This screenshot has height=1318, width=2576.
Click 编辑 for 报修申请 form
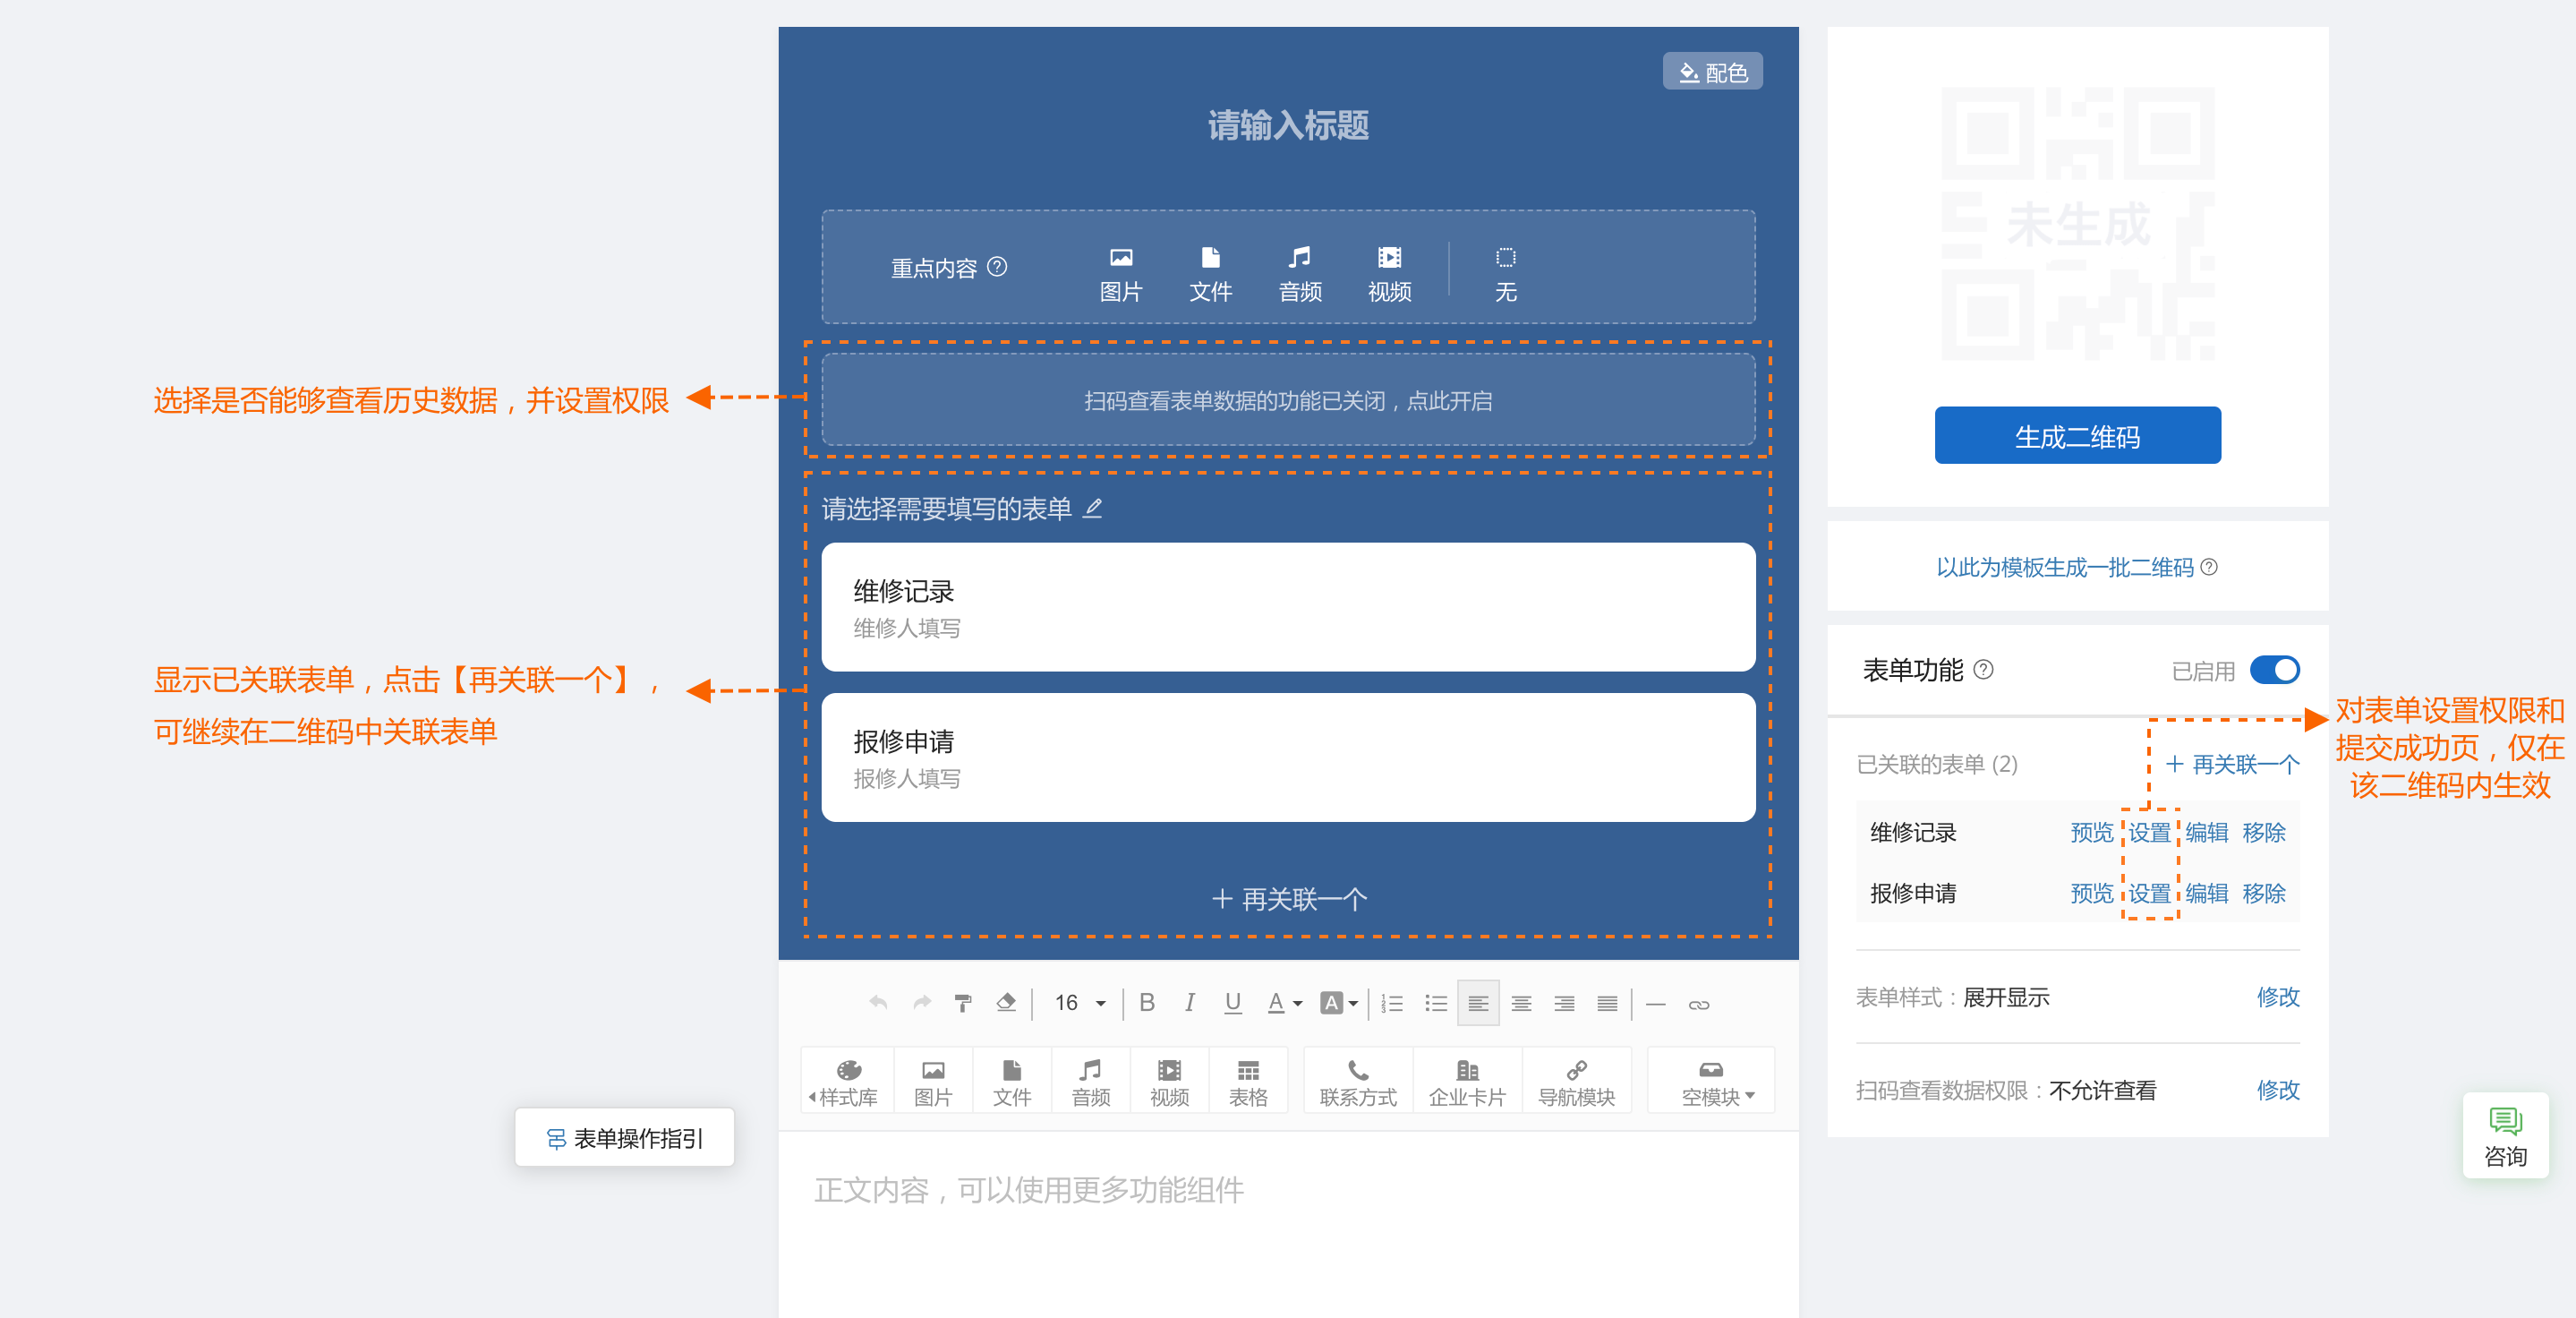pyautogui.click(x=2206, y=893)
